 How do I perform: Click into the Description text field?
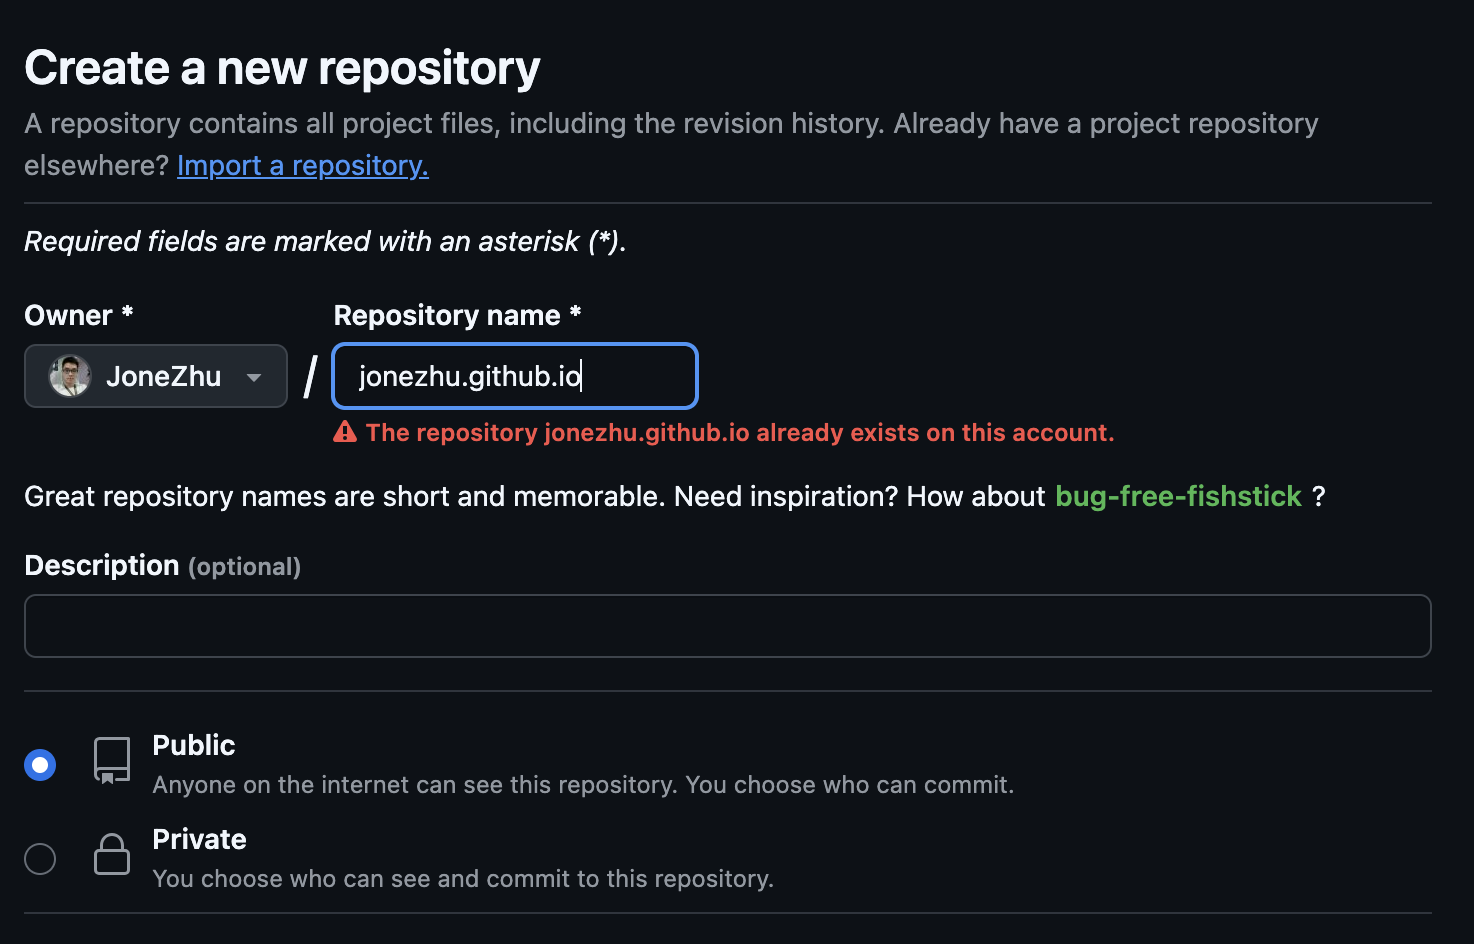click(x=727, y=626)
